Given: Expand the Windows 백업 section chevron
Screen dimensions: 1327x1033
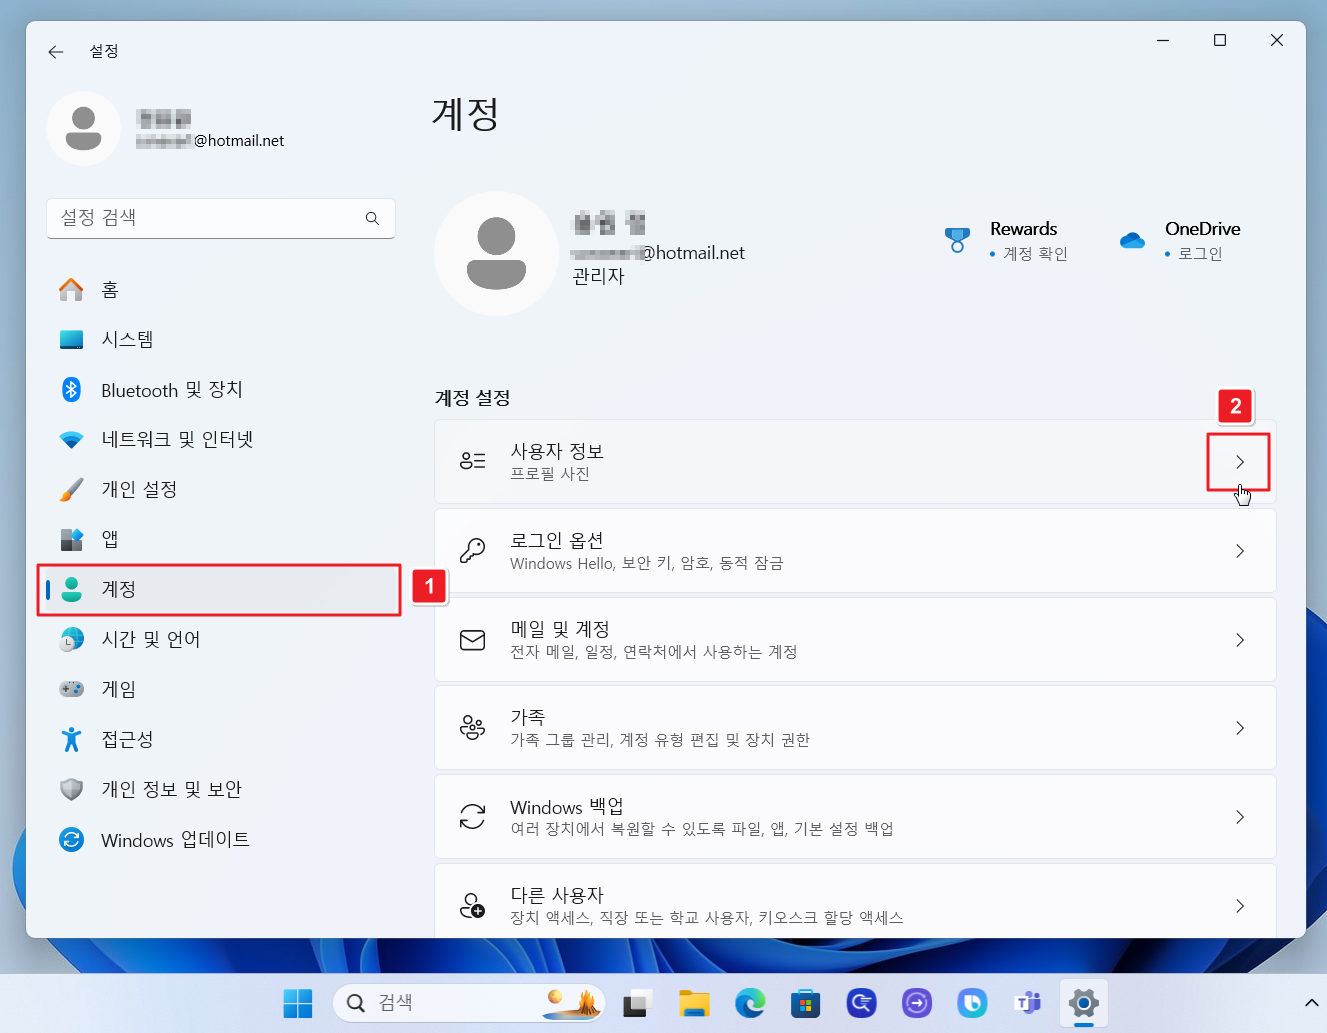Looking at the screenshot, I should click(x=1239, y=816).
